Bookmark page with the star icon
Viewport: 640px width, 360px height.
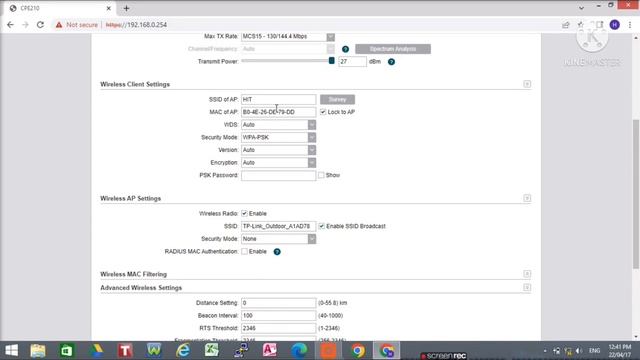click(580, 25)
